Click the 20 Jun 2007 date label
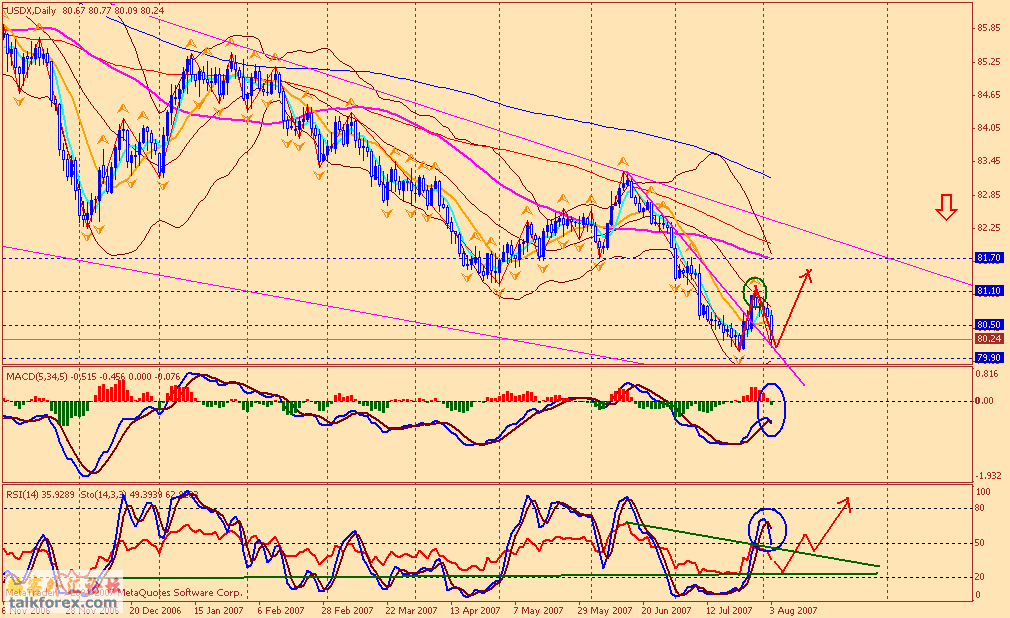Image resolution: width=1010 pixels, height=618 pixels. pyautogui.click(x=667, y=610)
